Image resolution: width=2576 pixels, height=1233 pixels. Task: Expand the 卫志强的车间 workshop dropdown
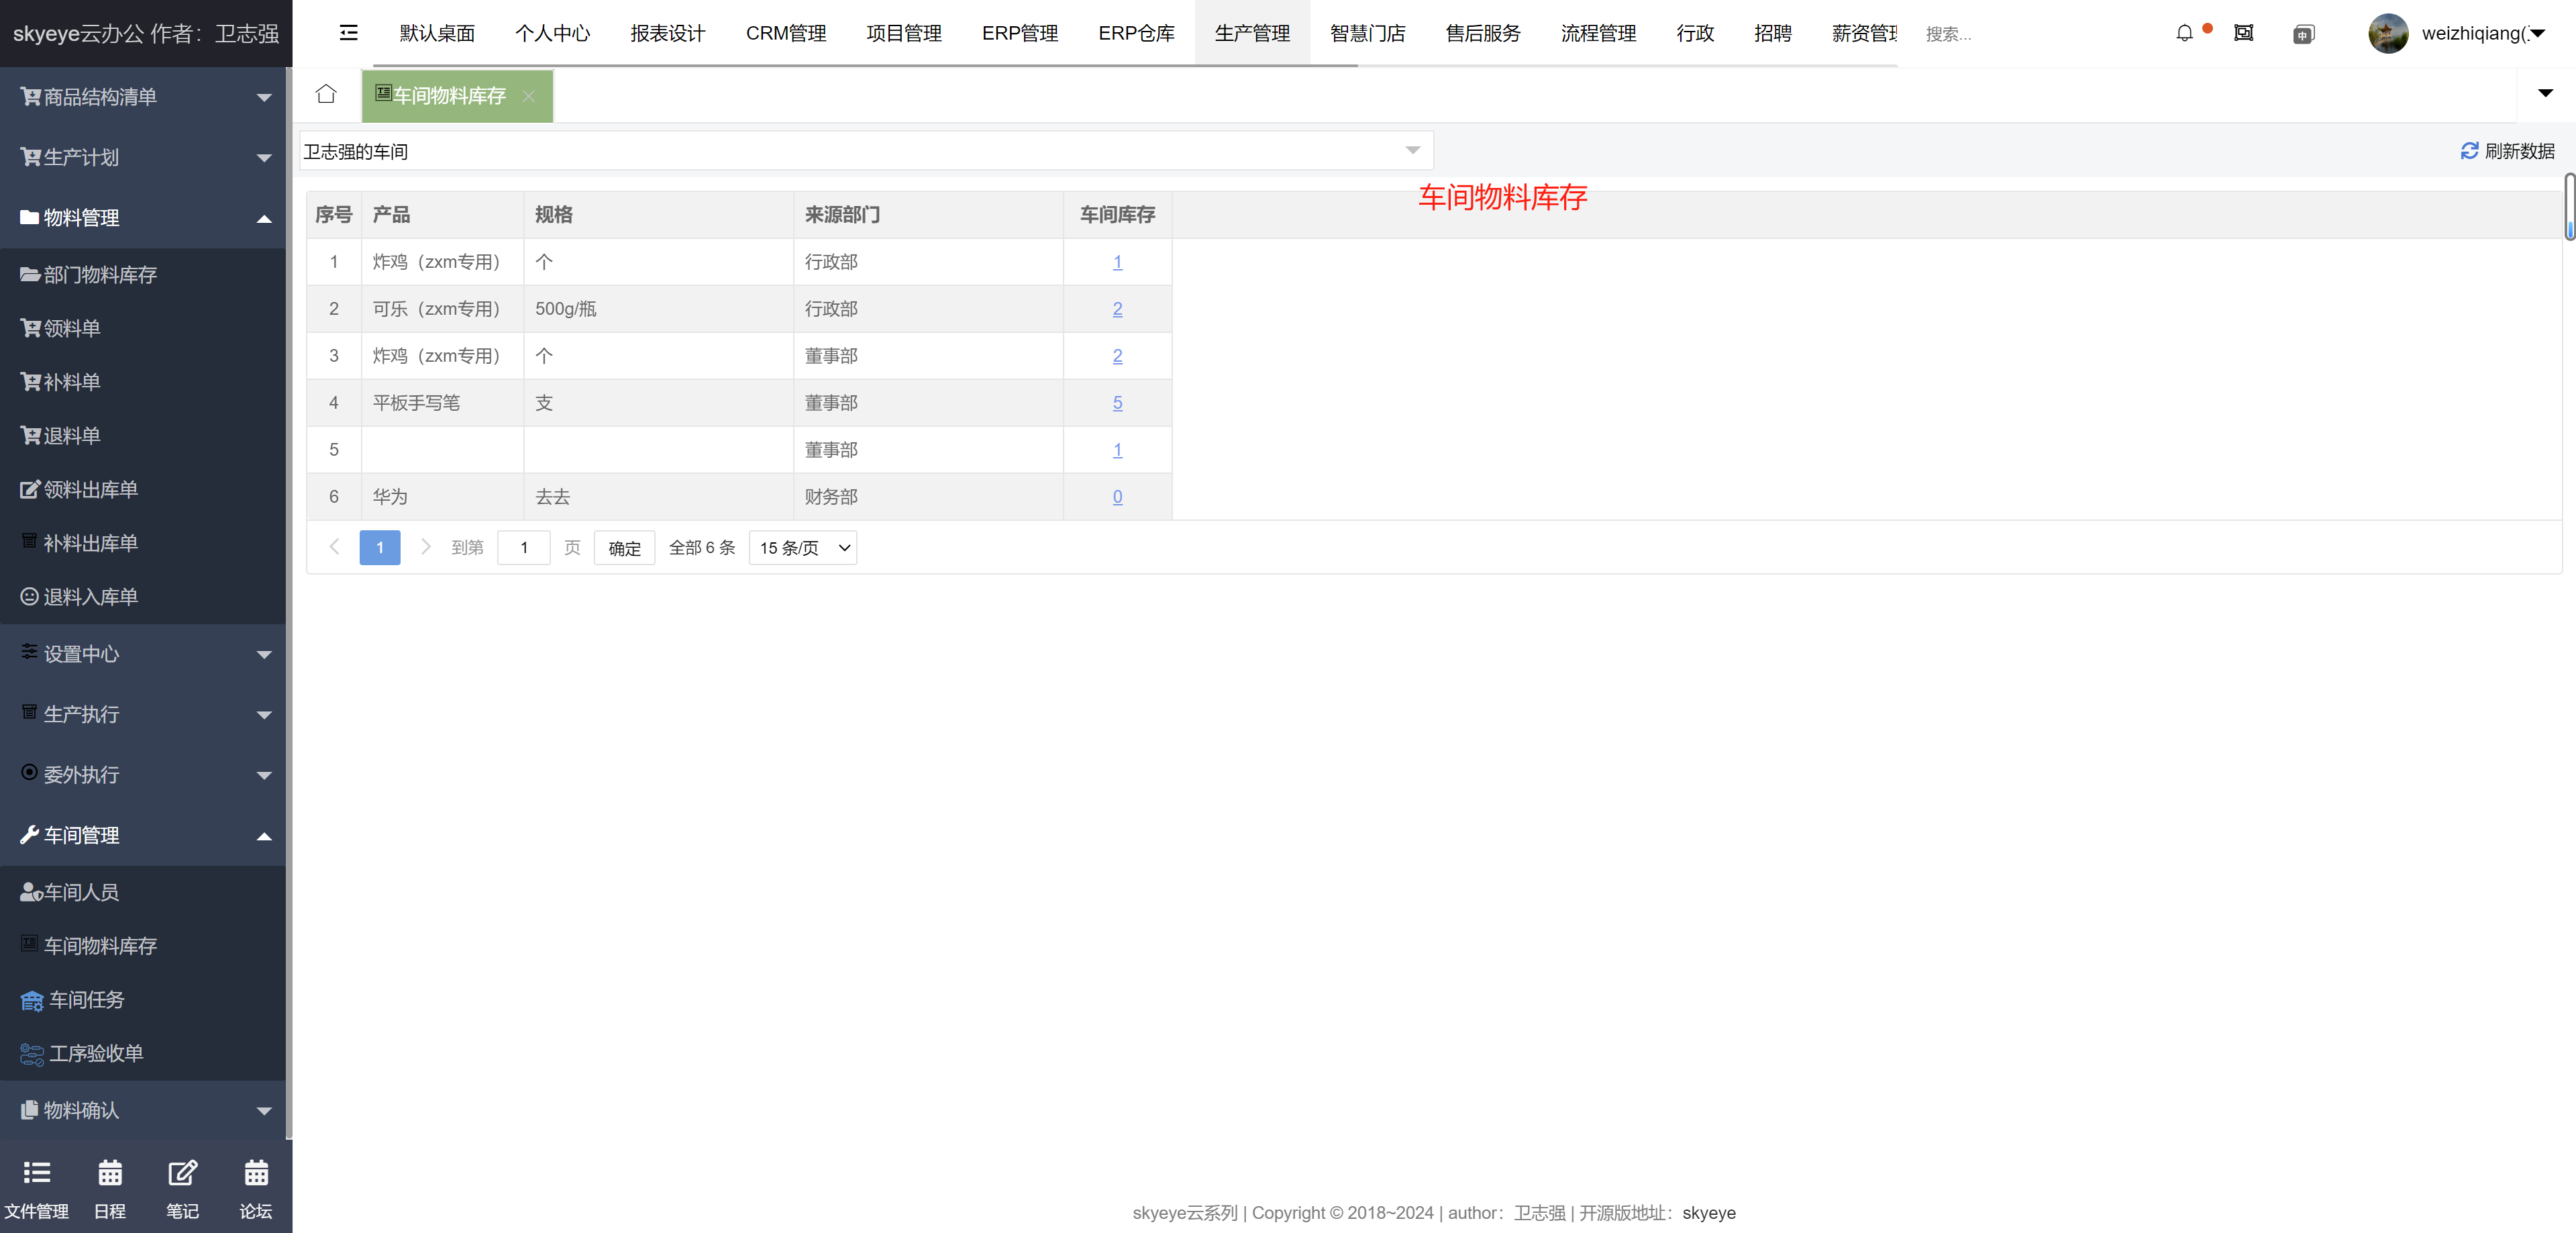866,151
